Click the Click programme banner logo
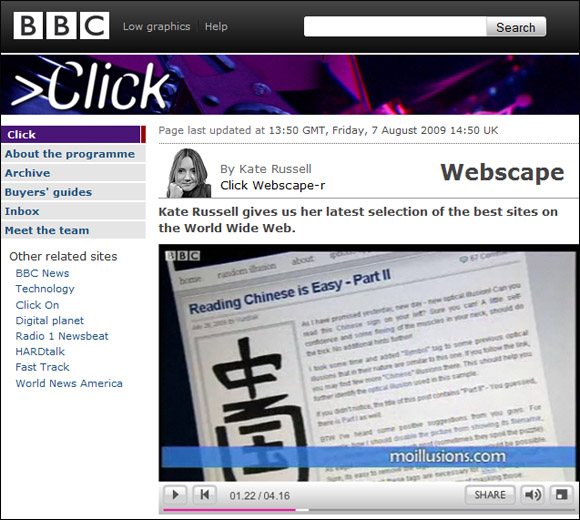 (91, 86)
